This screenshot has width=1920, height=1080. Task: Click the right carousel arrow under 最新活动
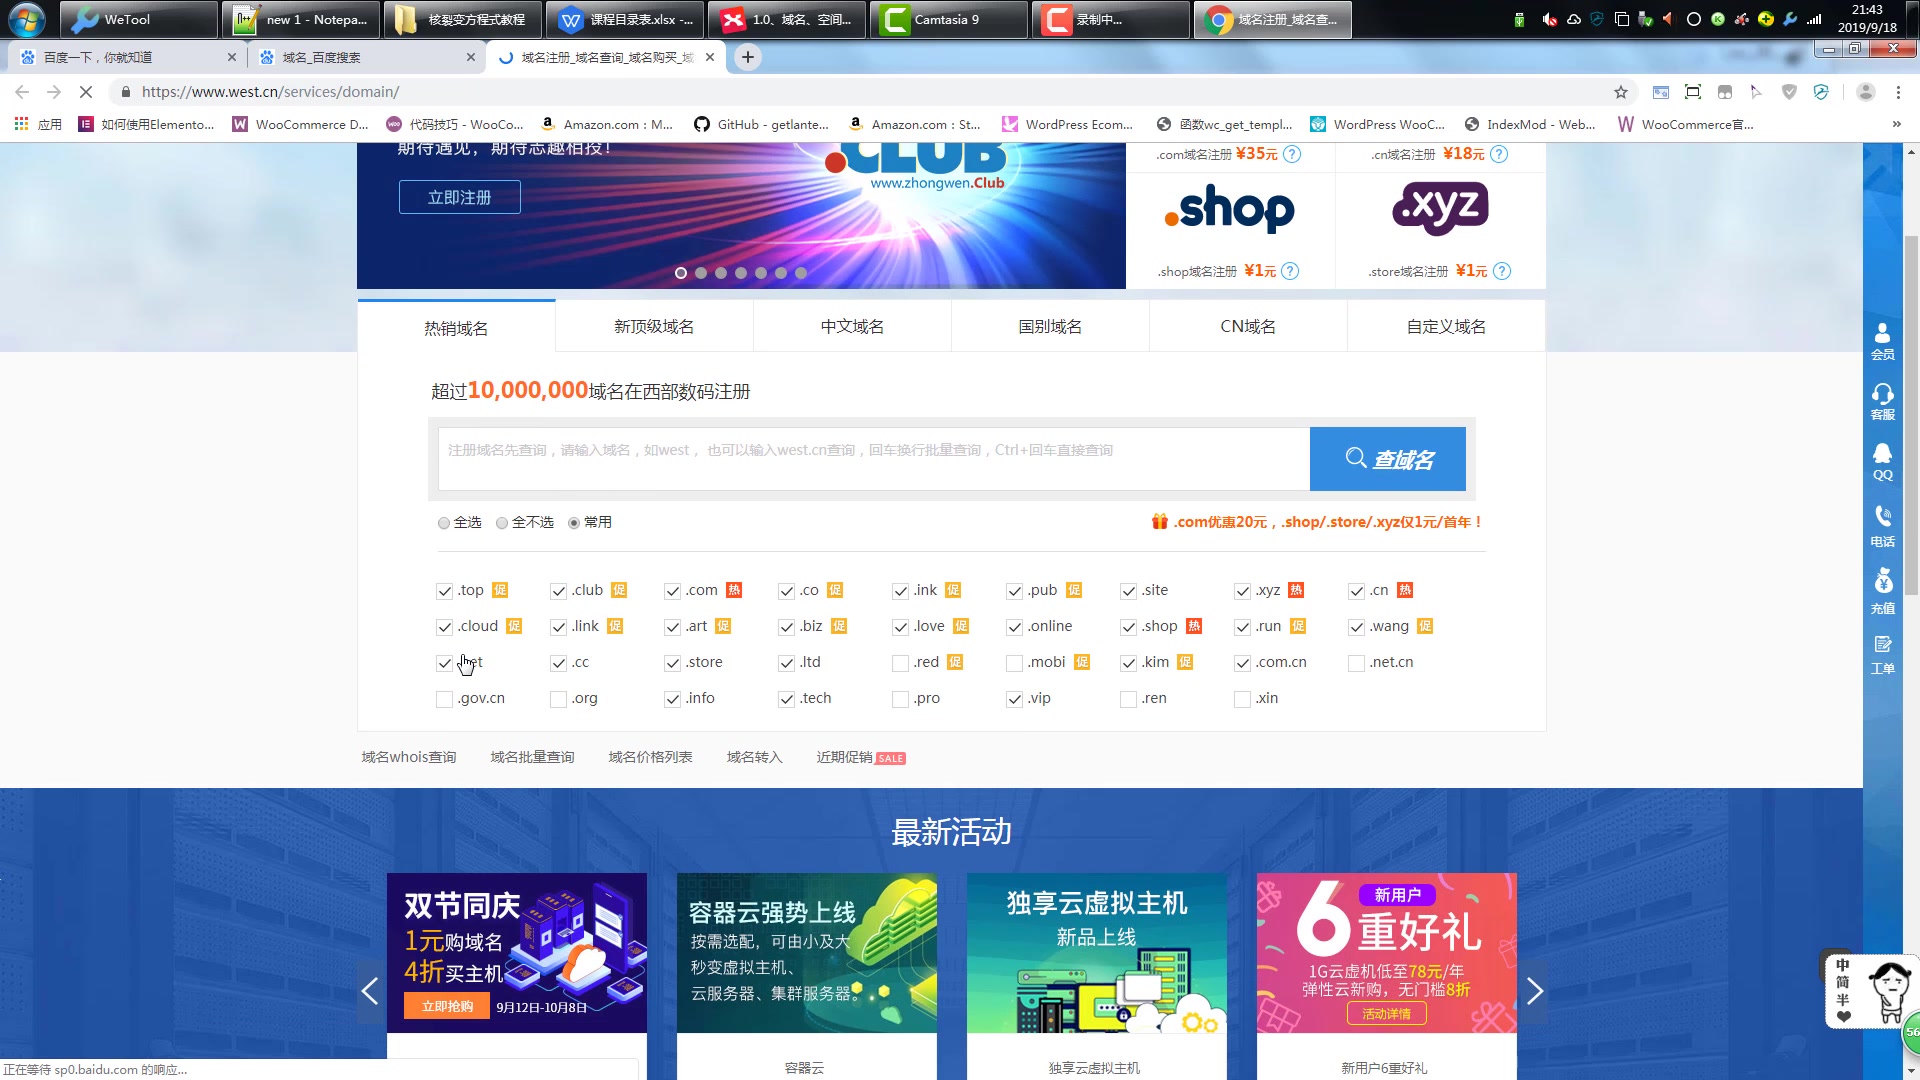coord(1535,991)
